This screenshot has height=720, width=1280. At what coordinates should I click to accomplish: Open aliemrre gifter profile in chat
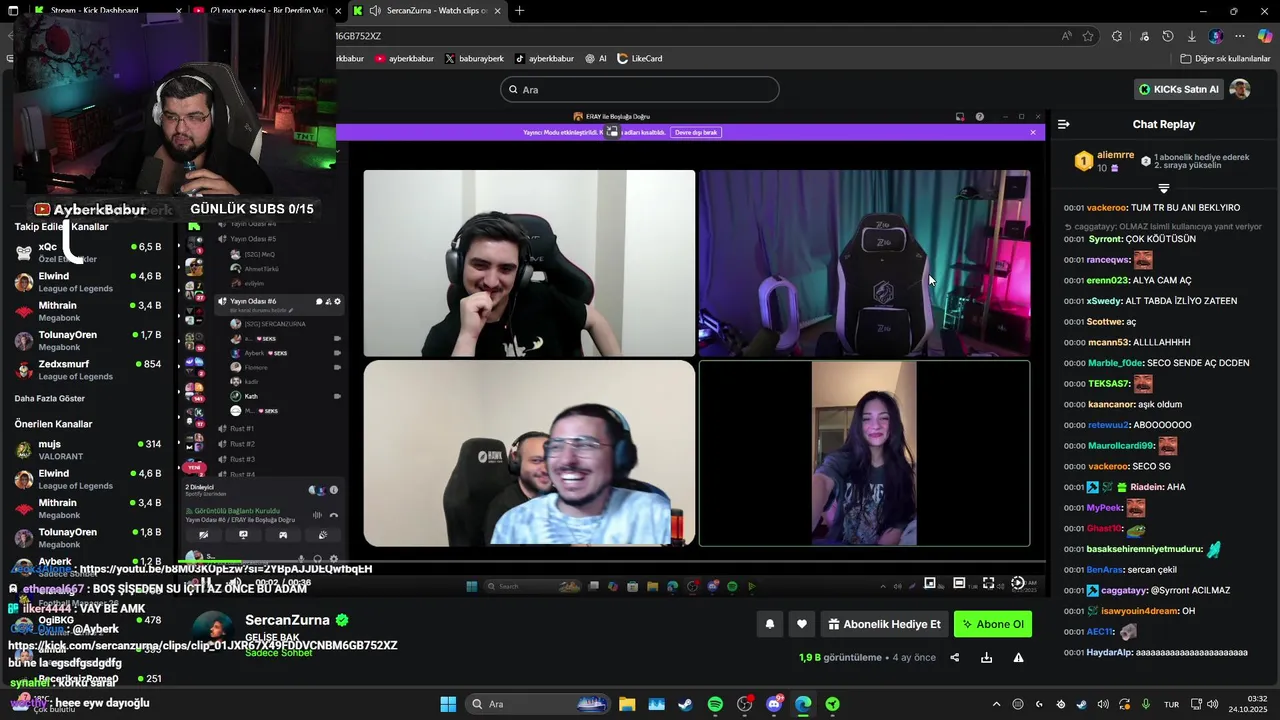(x=1115, y=155)
